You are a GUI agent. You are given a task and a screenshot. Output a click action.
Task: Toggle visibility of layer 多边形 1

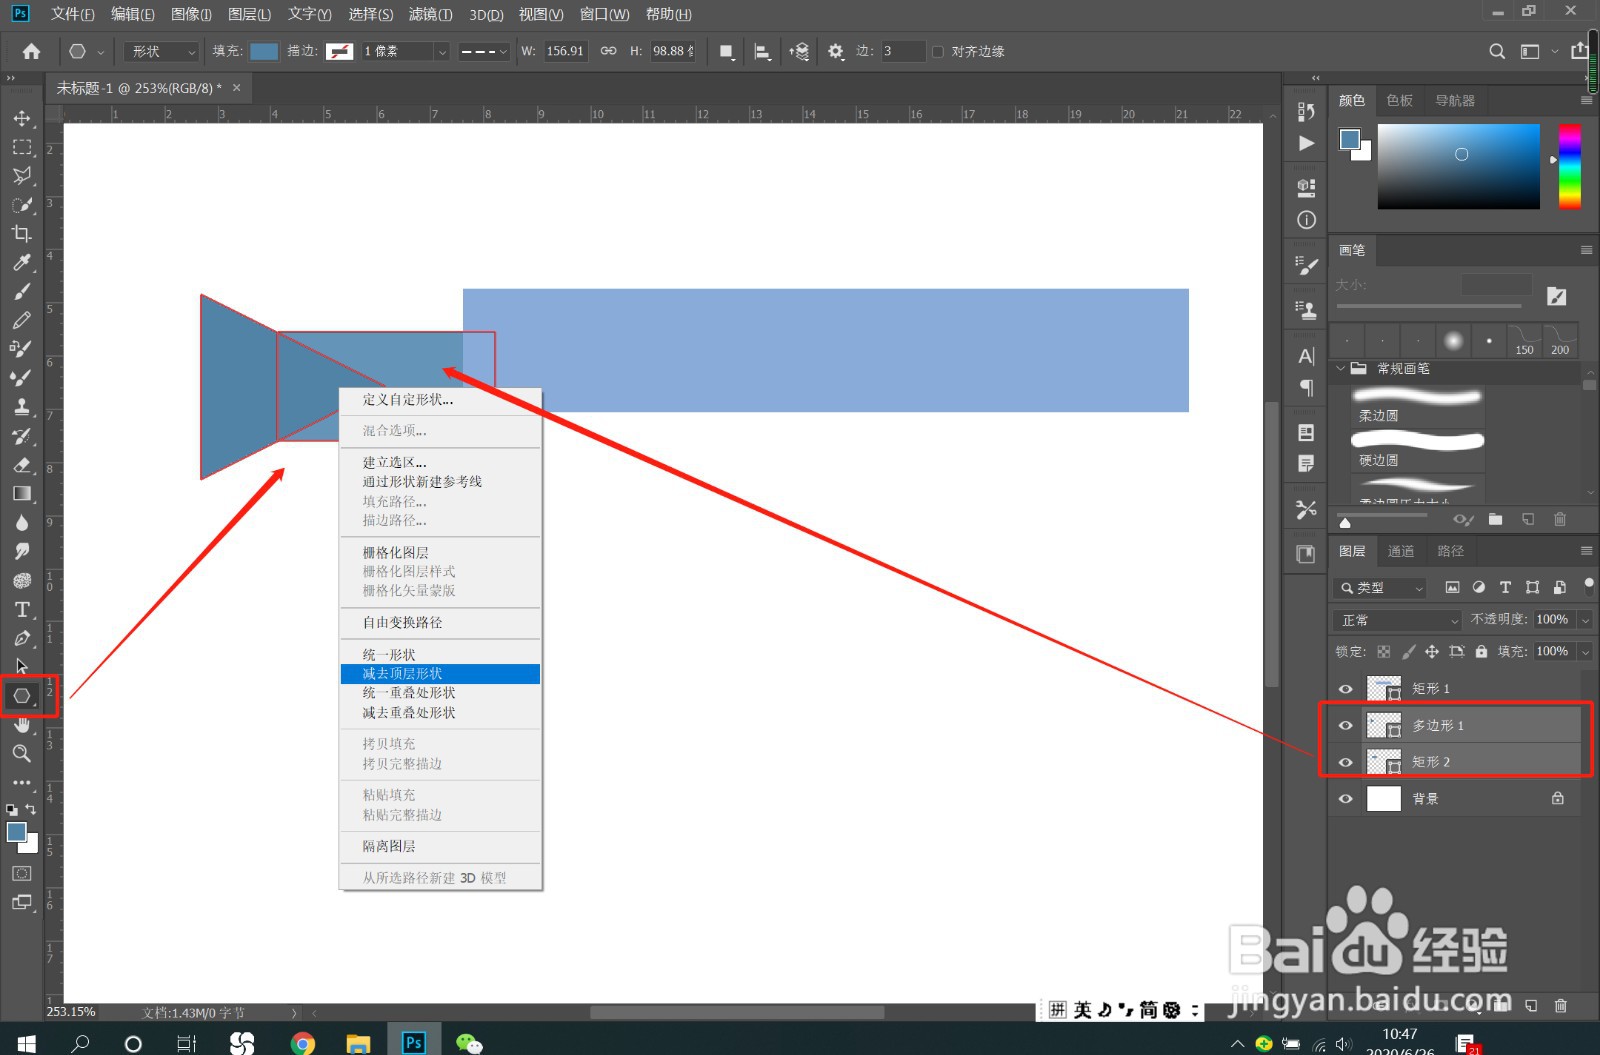point(1346,726)
